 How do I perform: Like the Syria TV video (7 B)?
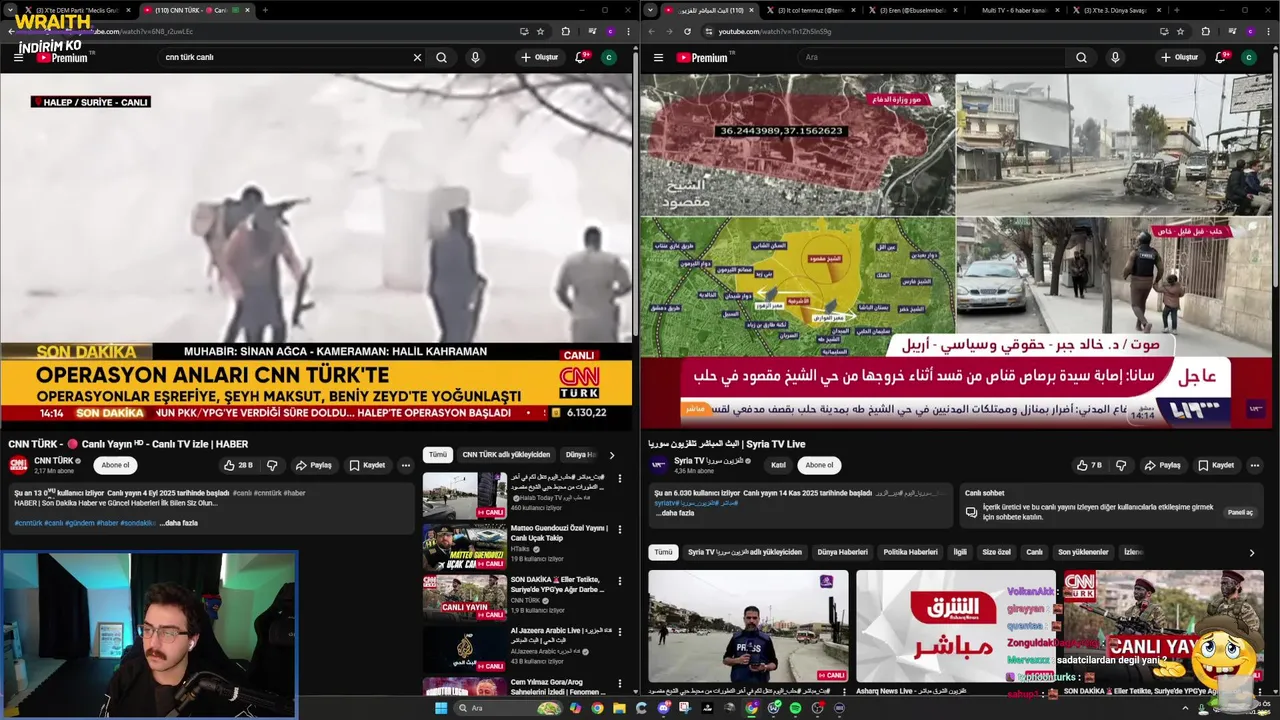pos(1089,465)
